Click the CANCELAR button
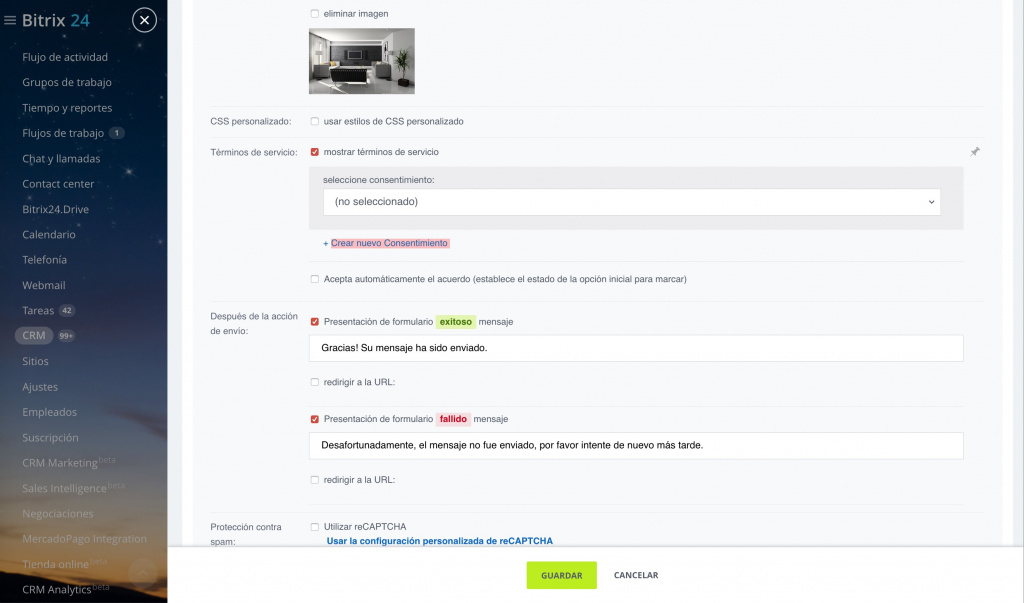Screen dimensions: 1024x603 tap(636, 575)
